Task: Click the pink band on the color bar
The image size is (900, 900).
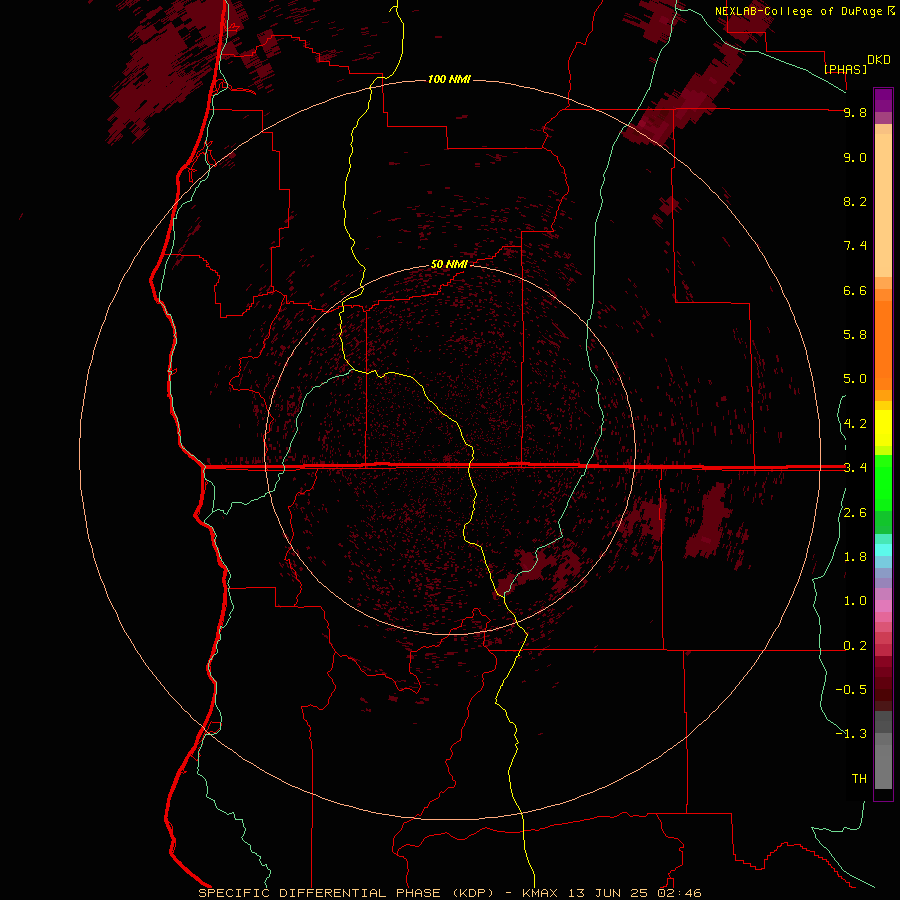Action: pos(883,606)
